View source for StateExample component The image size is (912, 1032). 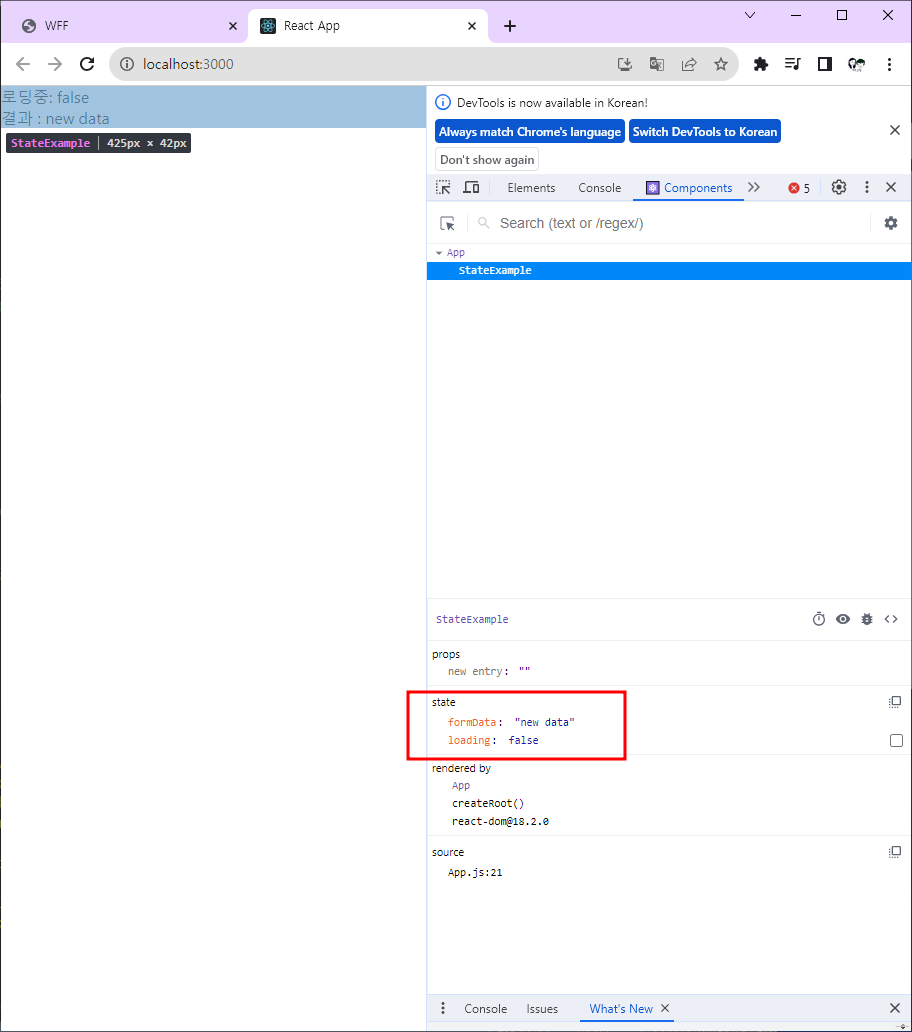(x=891, y=619)
